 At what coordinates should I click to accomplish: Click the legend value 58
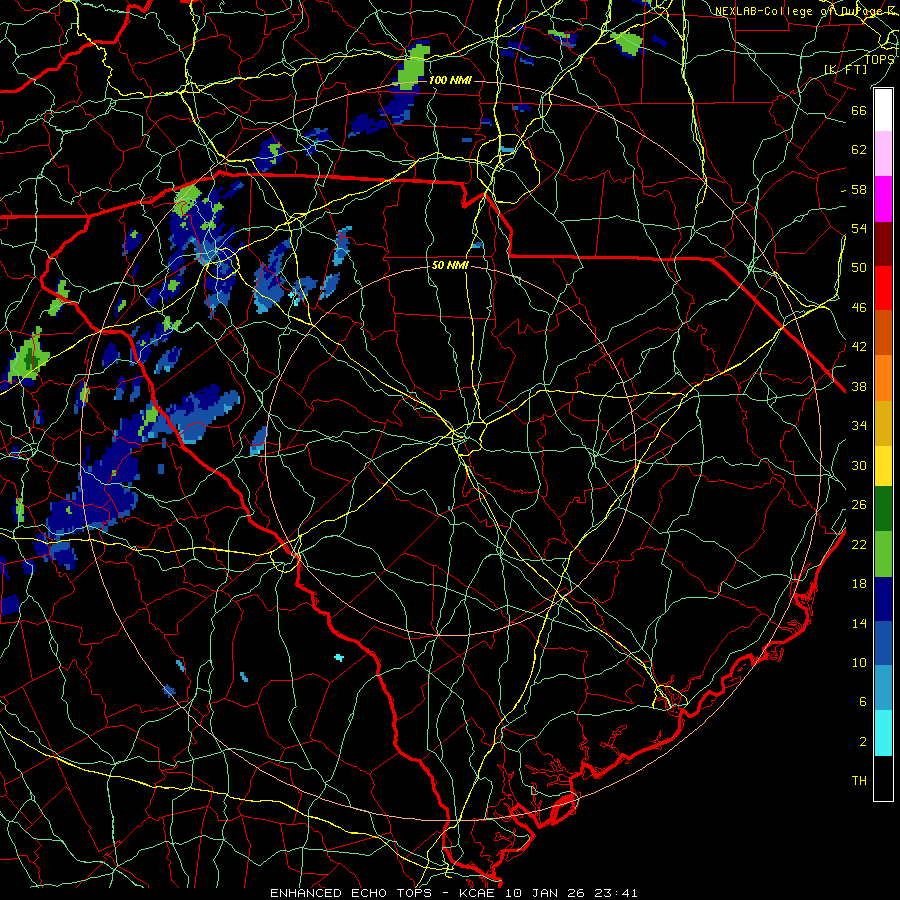pyautogui.click(x=859, y=189)
